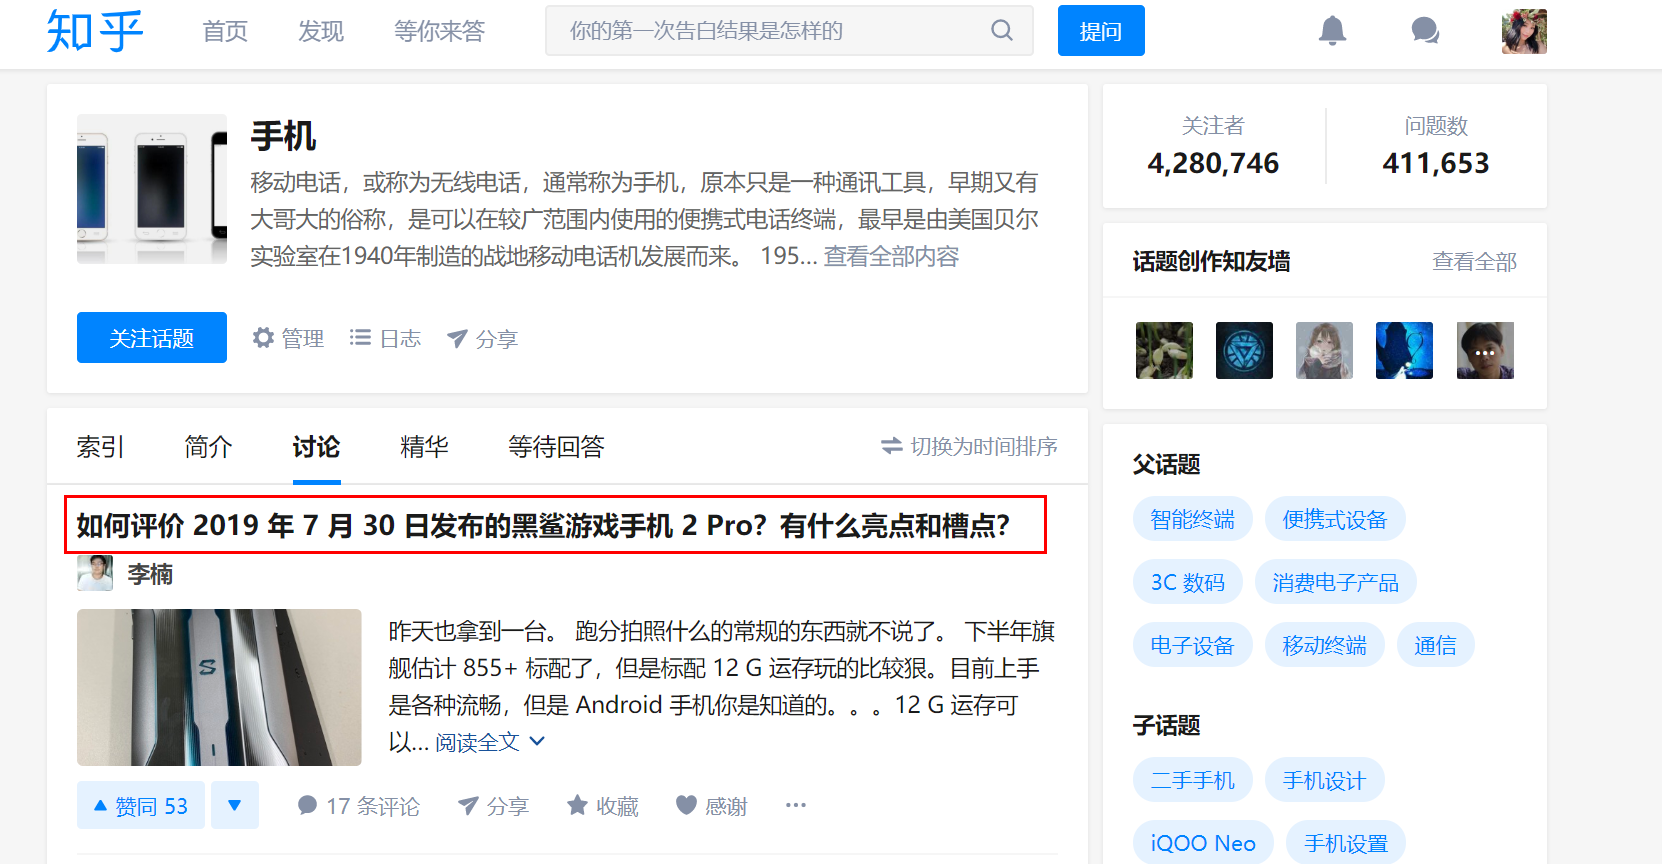
Task: Select the 讨论 tab
Action: pos(317,446)
